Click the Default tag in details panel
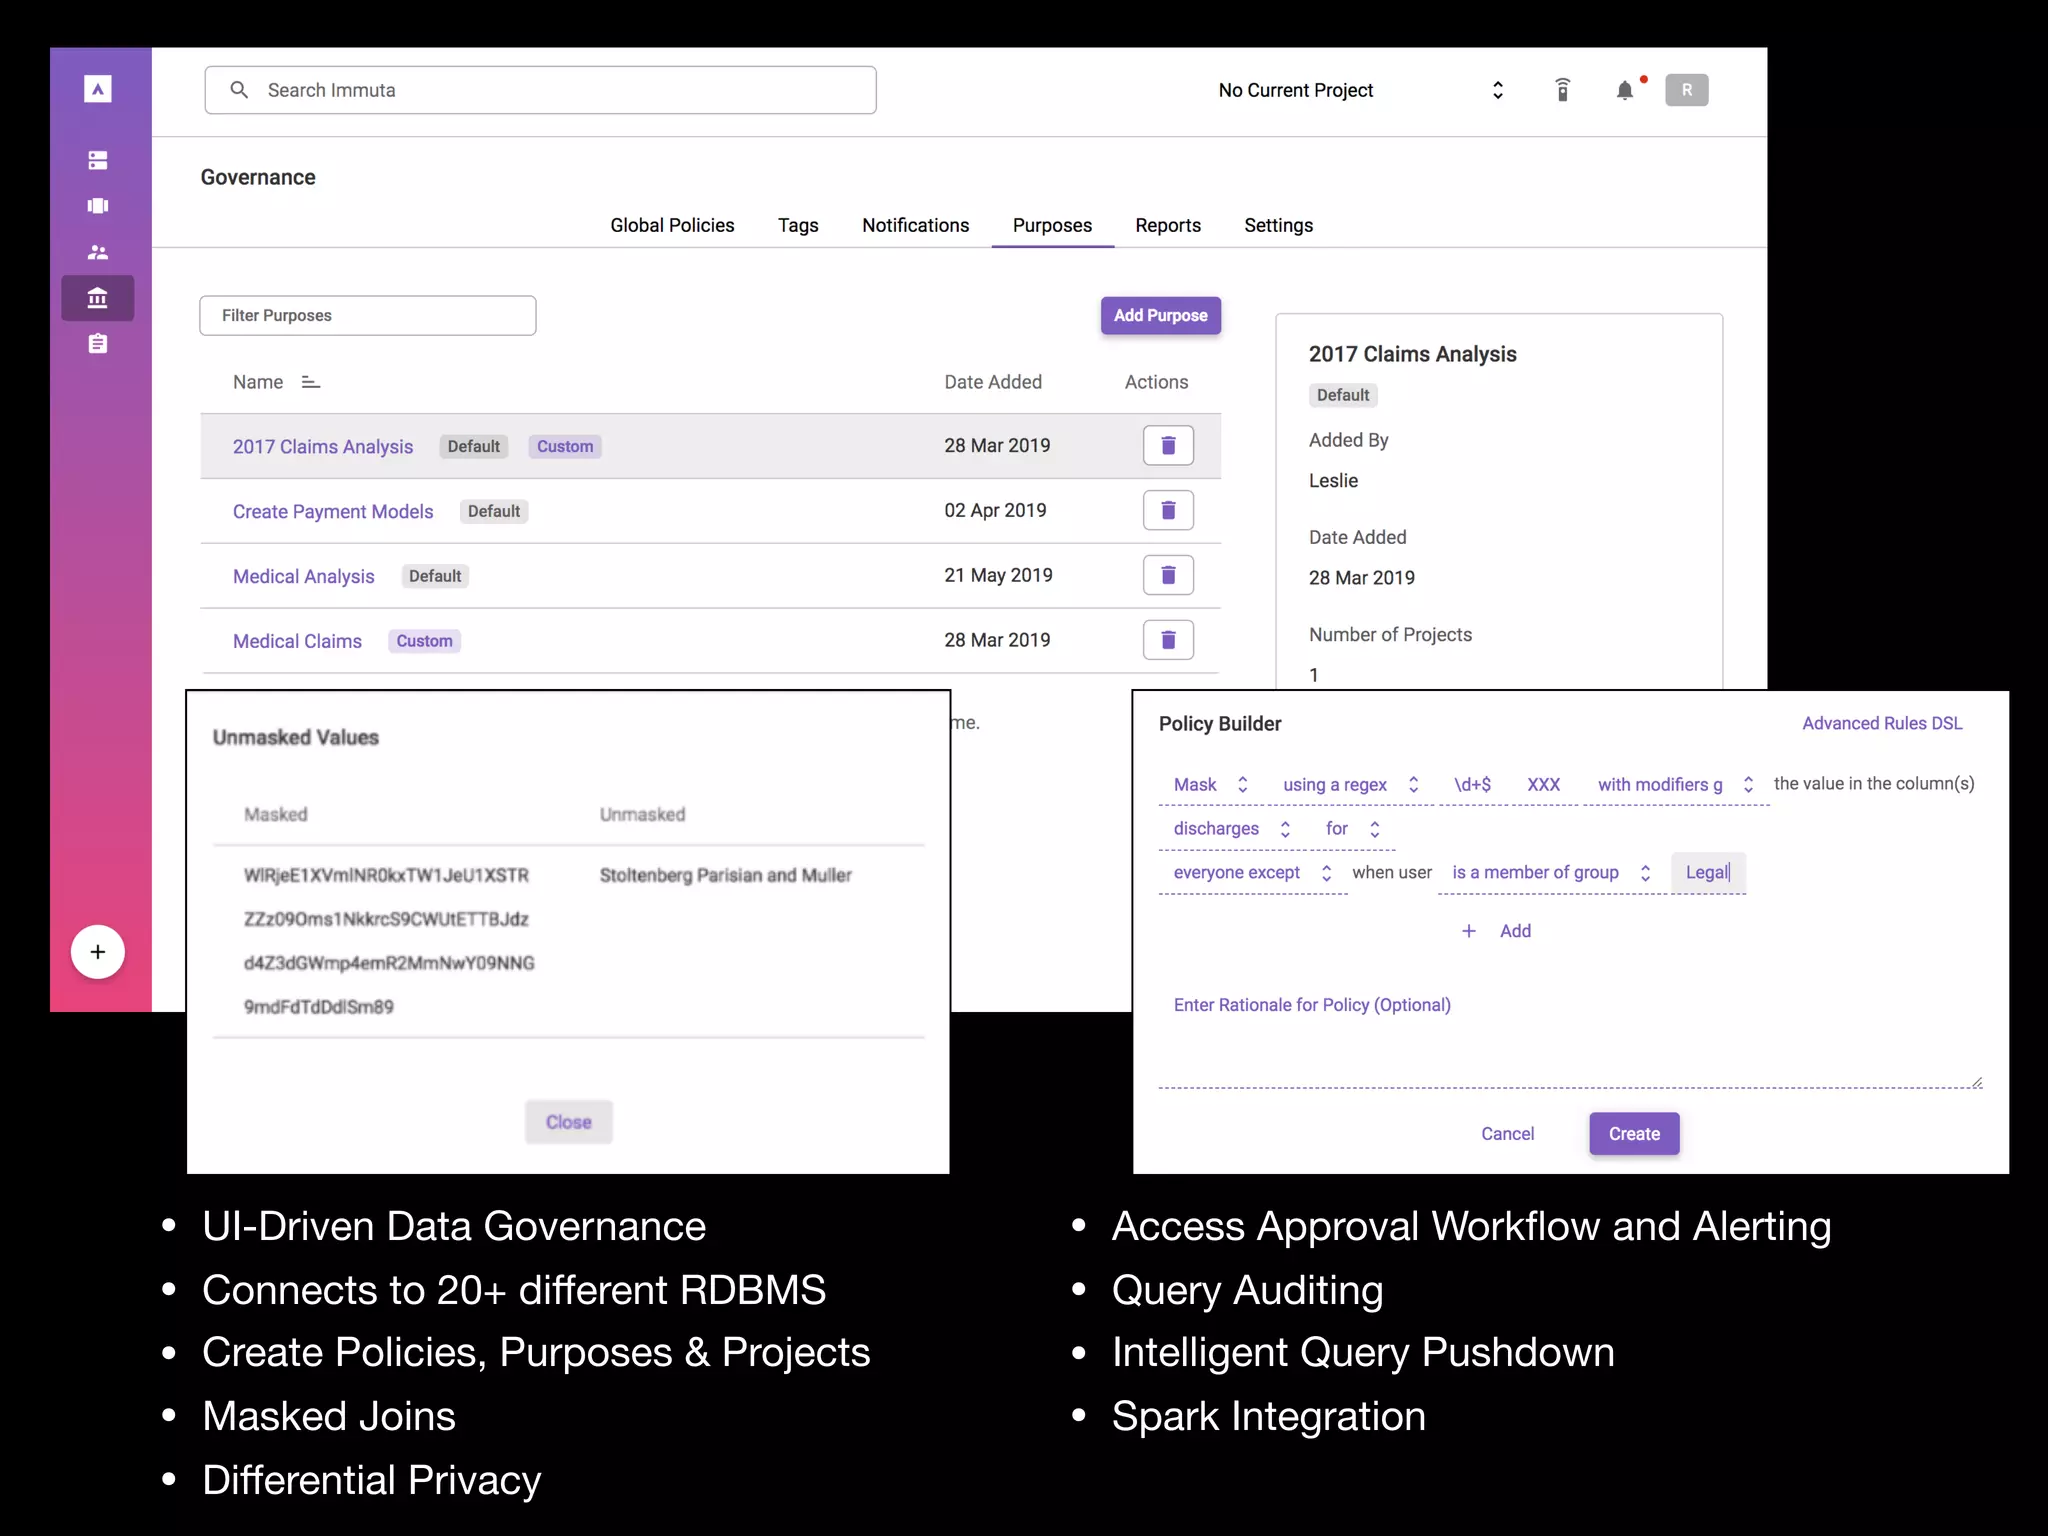The width and height of the screenshot is (2048, 1536). point(1343,396)
